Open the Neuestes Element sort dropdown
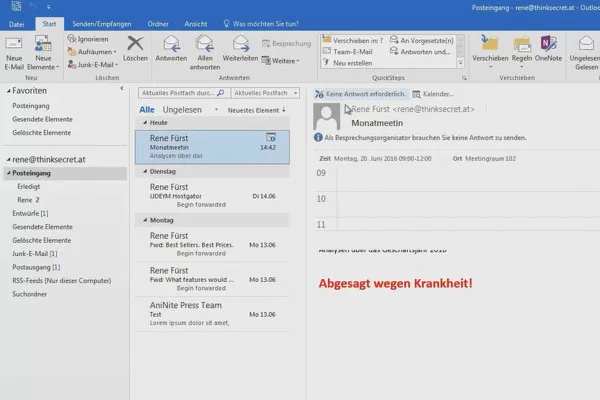This screenshot has width=600, height=400. [x=257, y=110]
